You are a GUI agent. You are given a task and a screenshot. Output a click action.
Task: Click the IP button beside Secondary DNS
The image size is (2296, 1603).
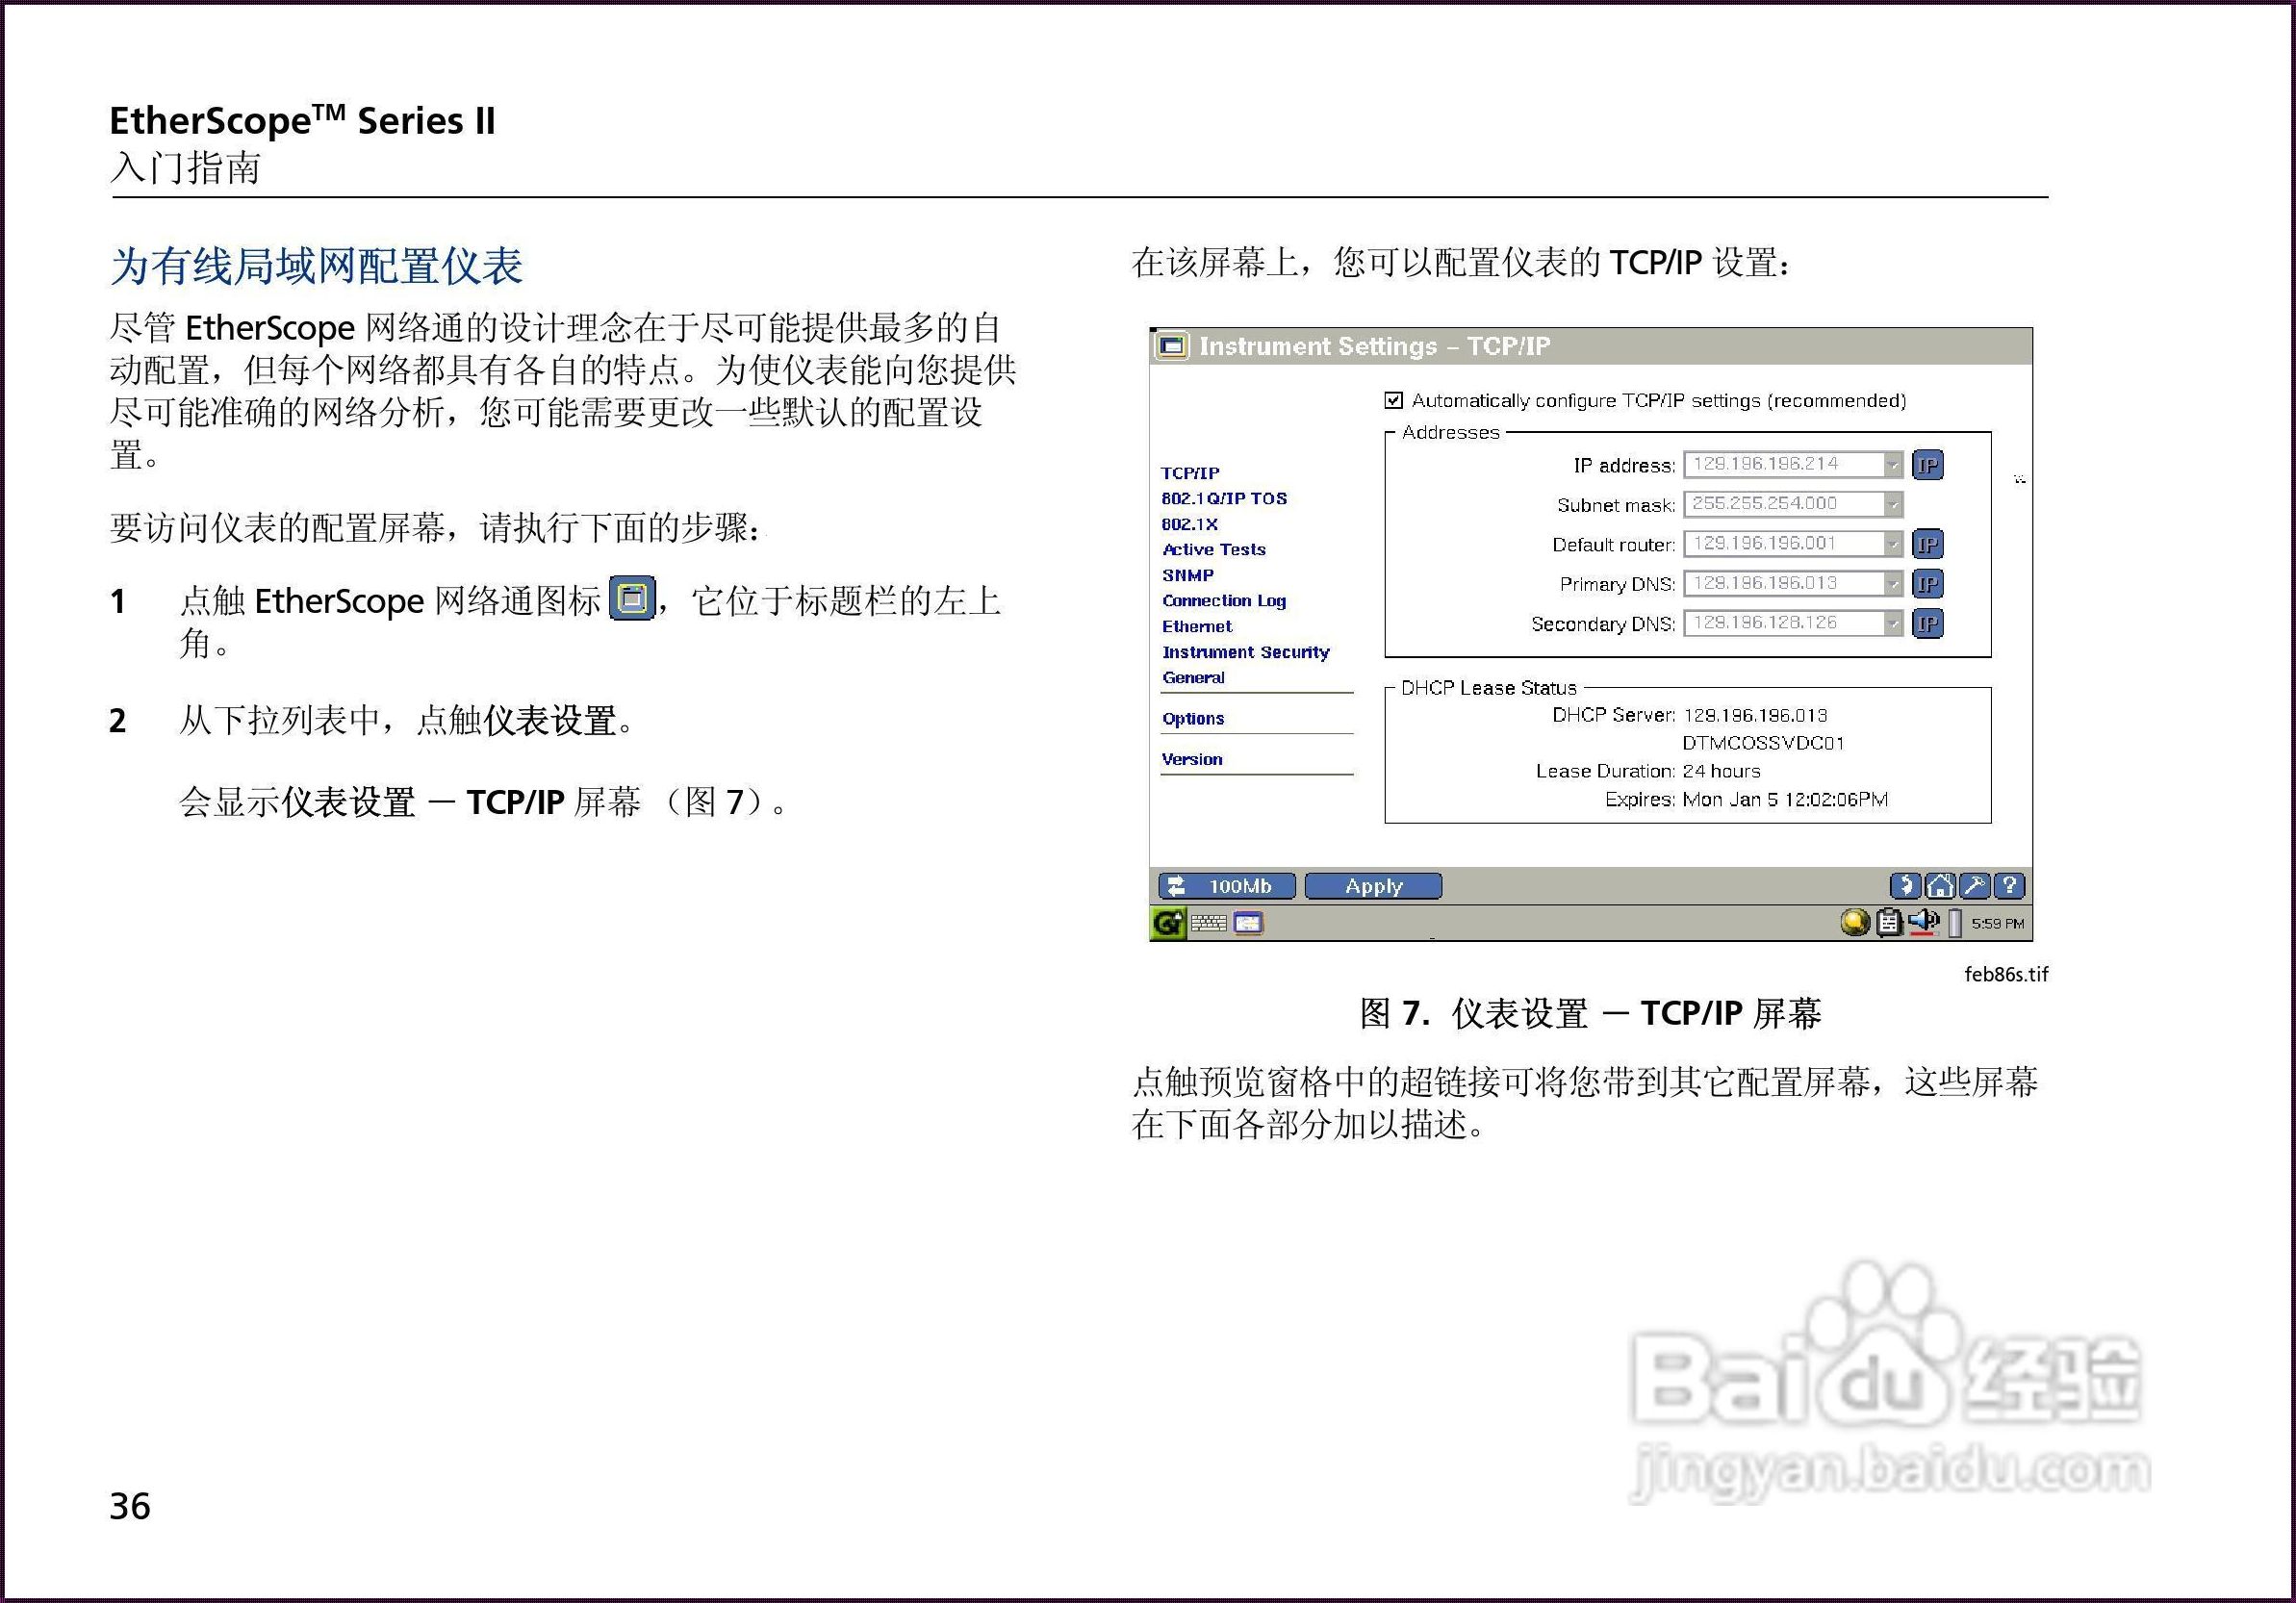point(1927,624)
